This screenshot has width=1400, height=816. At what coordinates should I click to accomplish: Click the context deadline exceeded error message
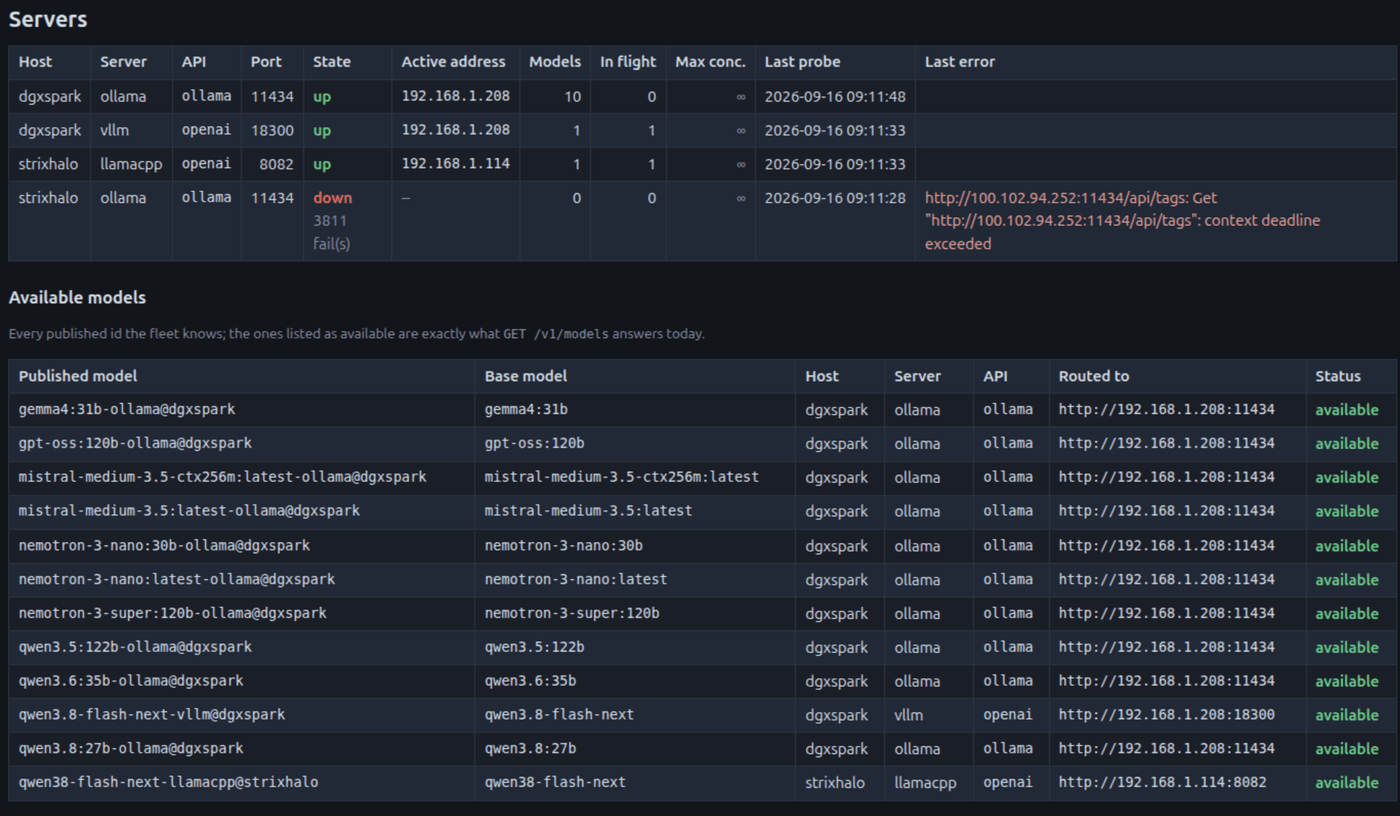pyautogui.click(x=1124, y=221)
